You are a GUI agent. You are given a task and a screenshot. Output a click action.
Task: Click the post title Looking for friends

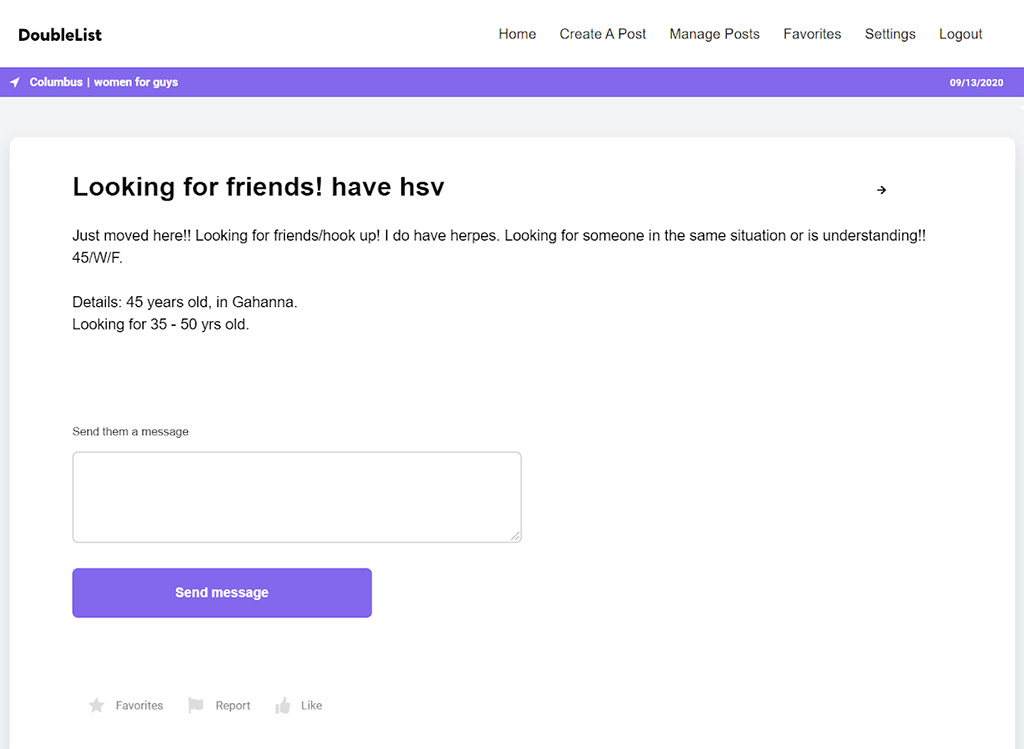pyautogui.click(x=258, y=187)
